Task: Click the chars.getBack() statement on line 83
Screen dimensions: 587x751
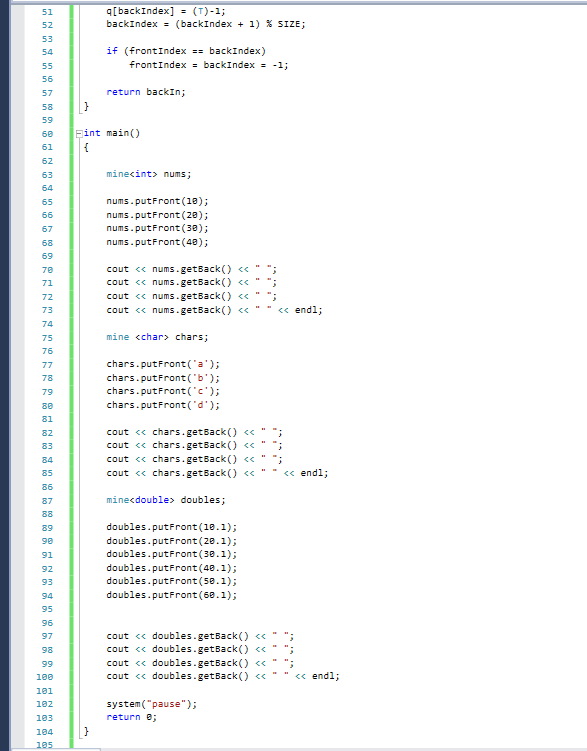Action: click(194, 445)
